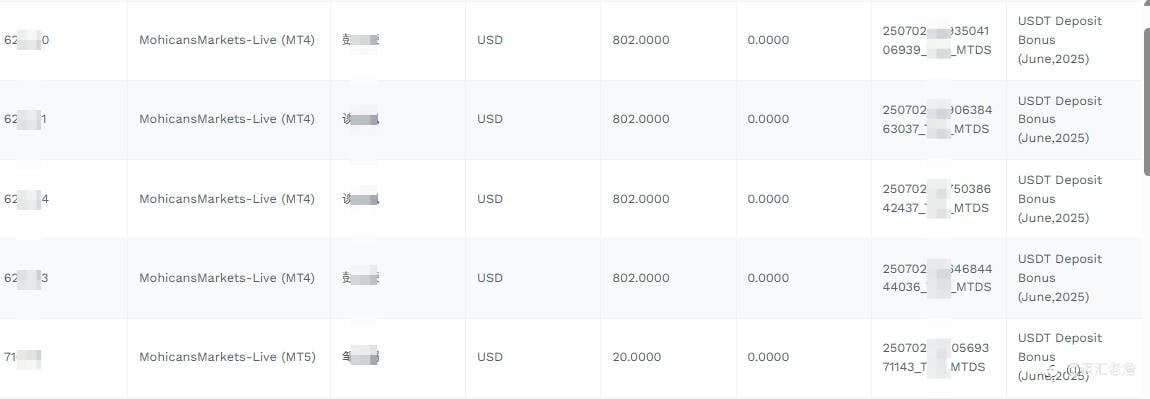This screenshot has height=399, width=1150.
Task: Click account number ending in 4
Action: 26,199
